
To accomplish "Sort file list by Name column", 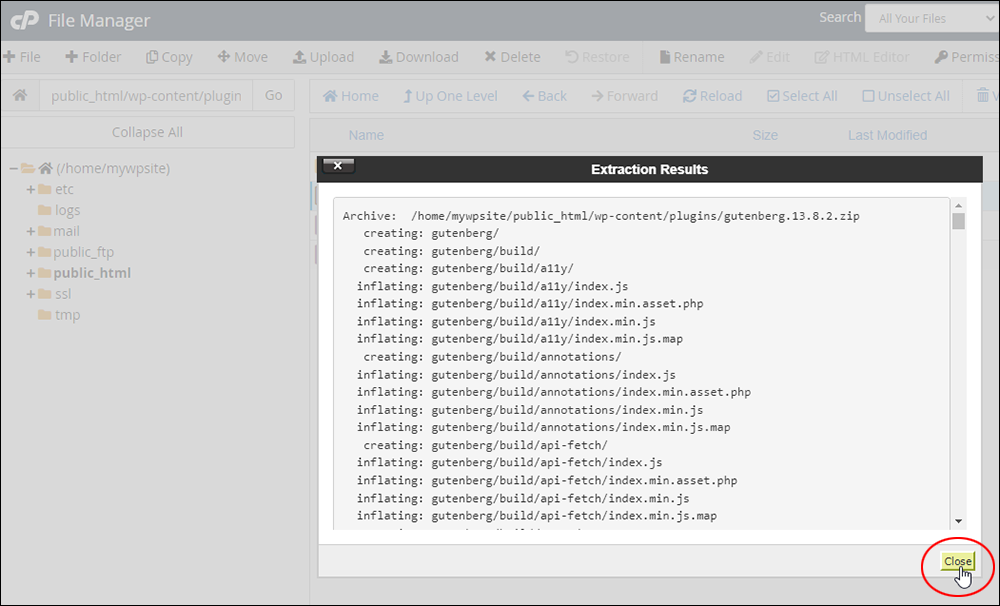I will click(366, 135).
